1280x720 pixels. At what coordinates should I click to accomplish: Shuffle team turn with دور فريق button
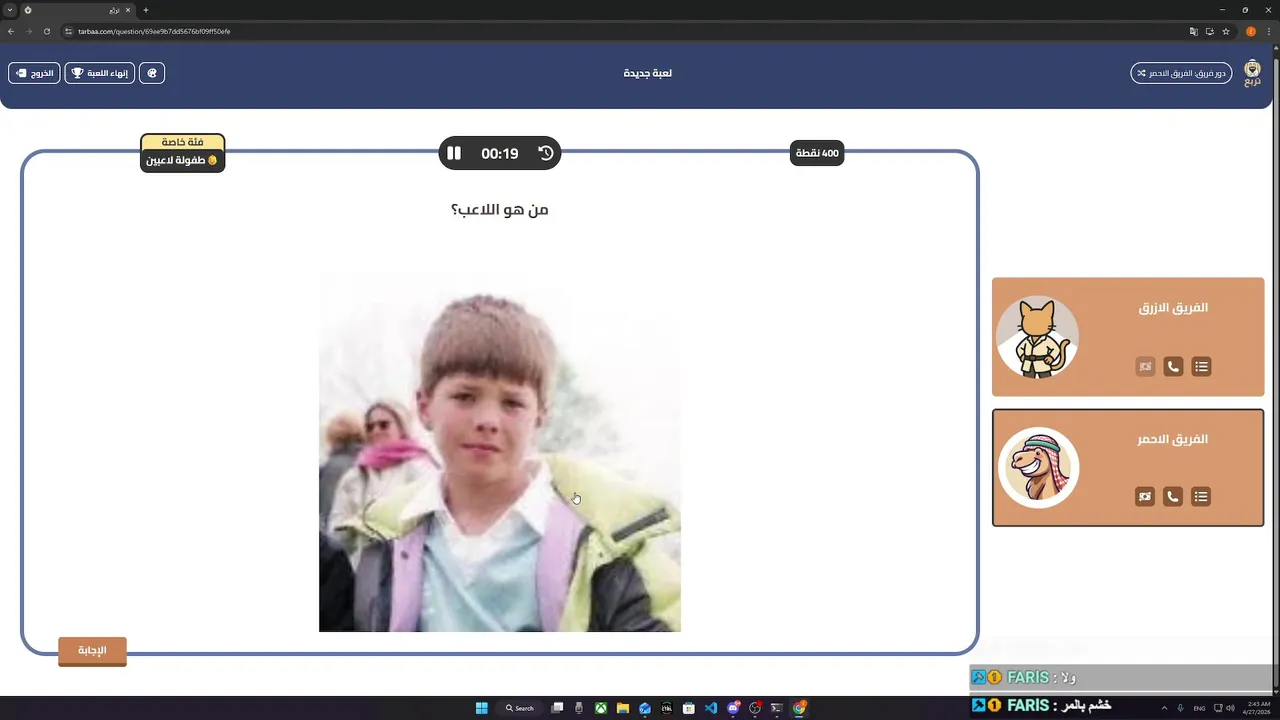[x=1181, y=73]
